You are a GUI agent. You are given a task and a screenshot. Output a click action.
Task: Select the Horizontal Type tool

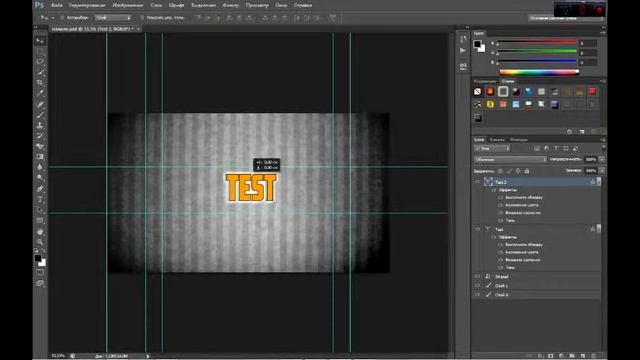coord(40,200)
